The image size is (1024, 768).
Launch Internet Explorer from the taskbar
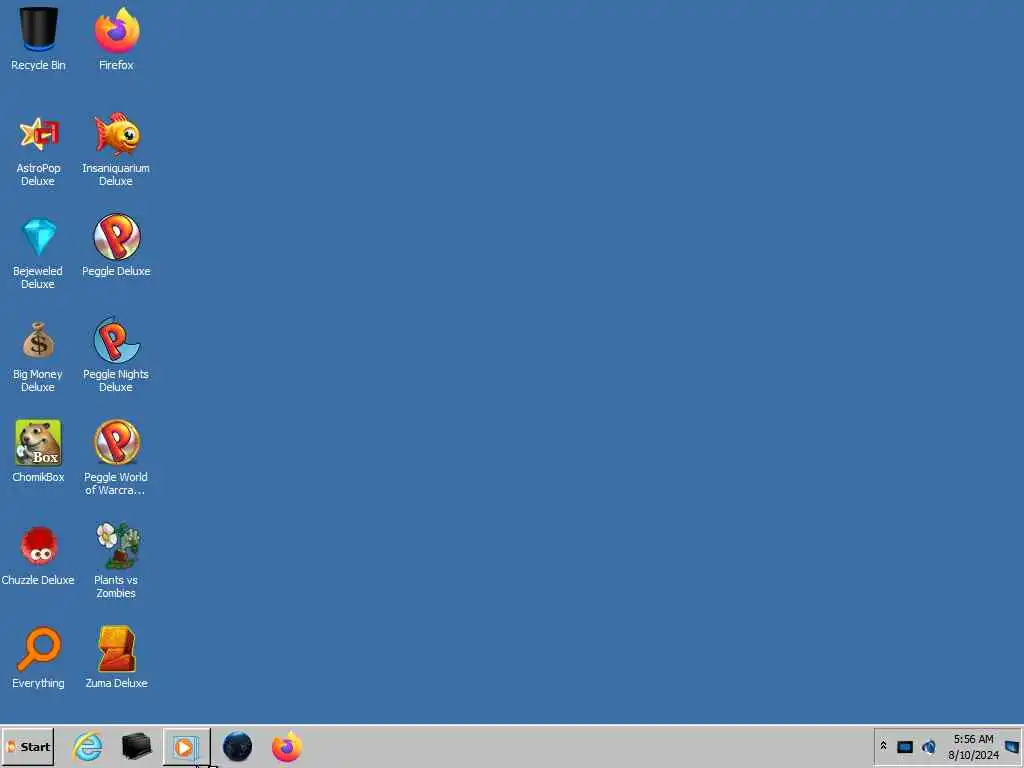coord(88,746)
